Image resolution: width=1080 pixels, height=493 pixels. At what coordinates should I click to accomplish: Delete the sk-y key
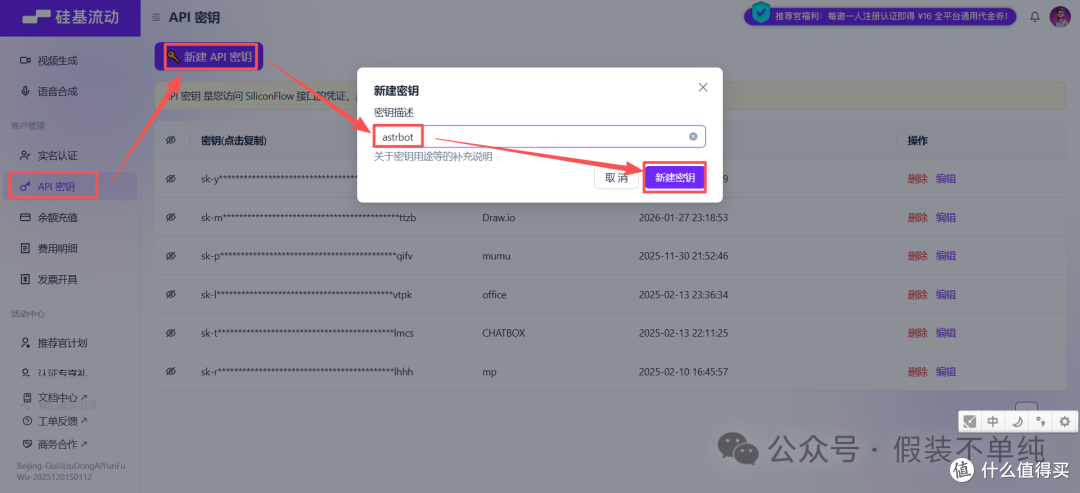coord(917,179)
